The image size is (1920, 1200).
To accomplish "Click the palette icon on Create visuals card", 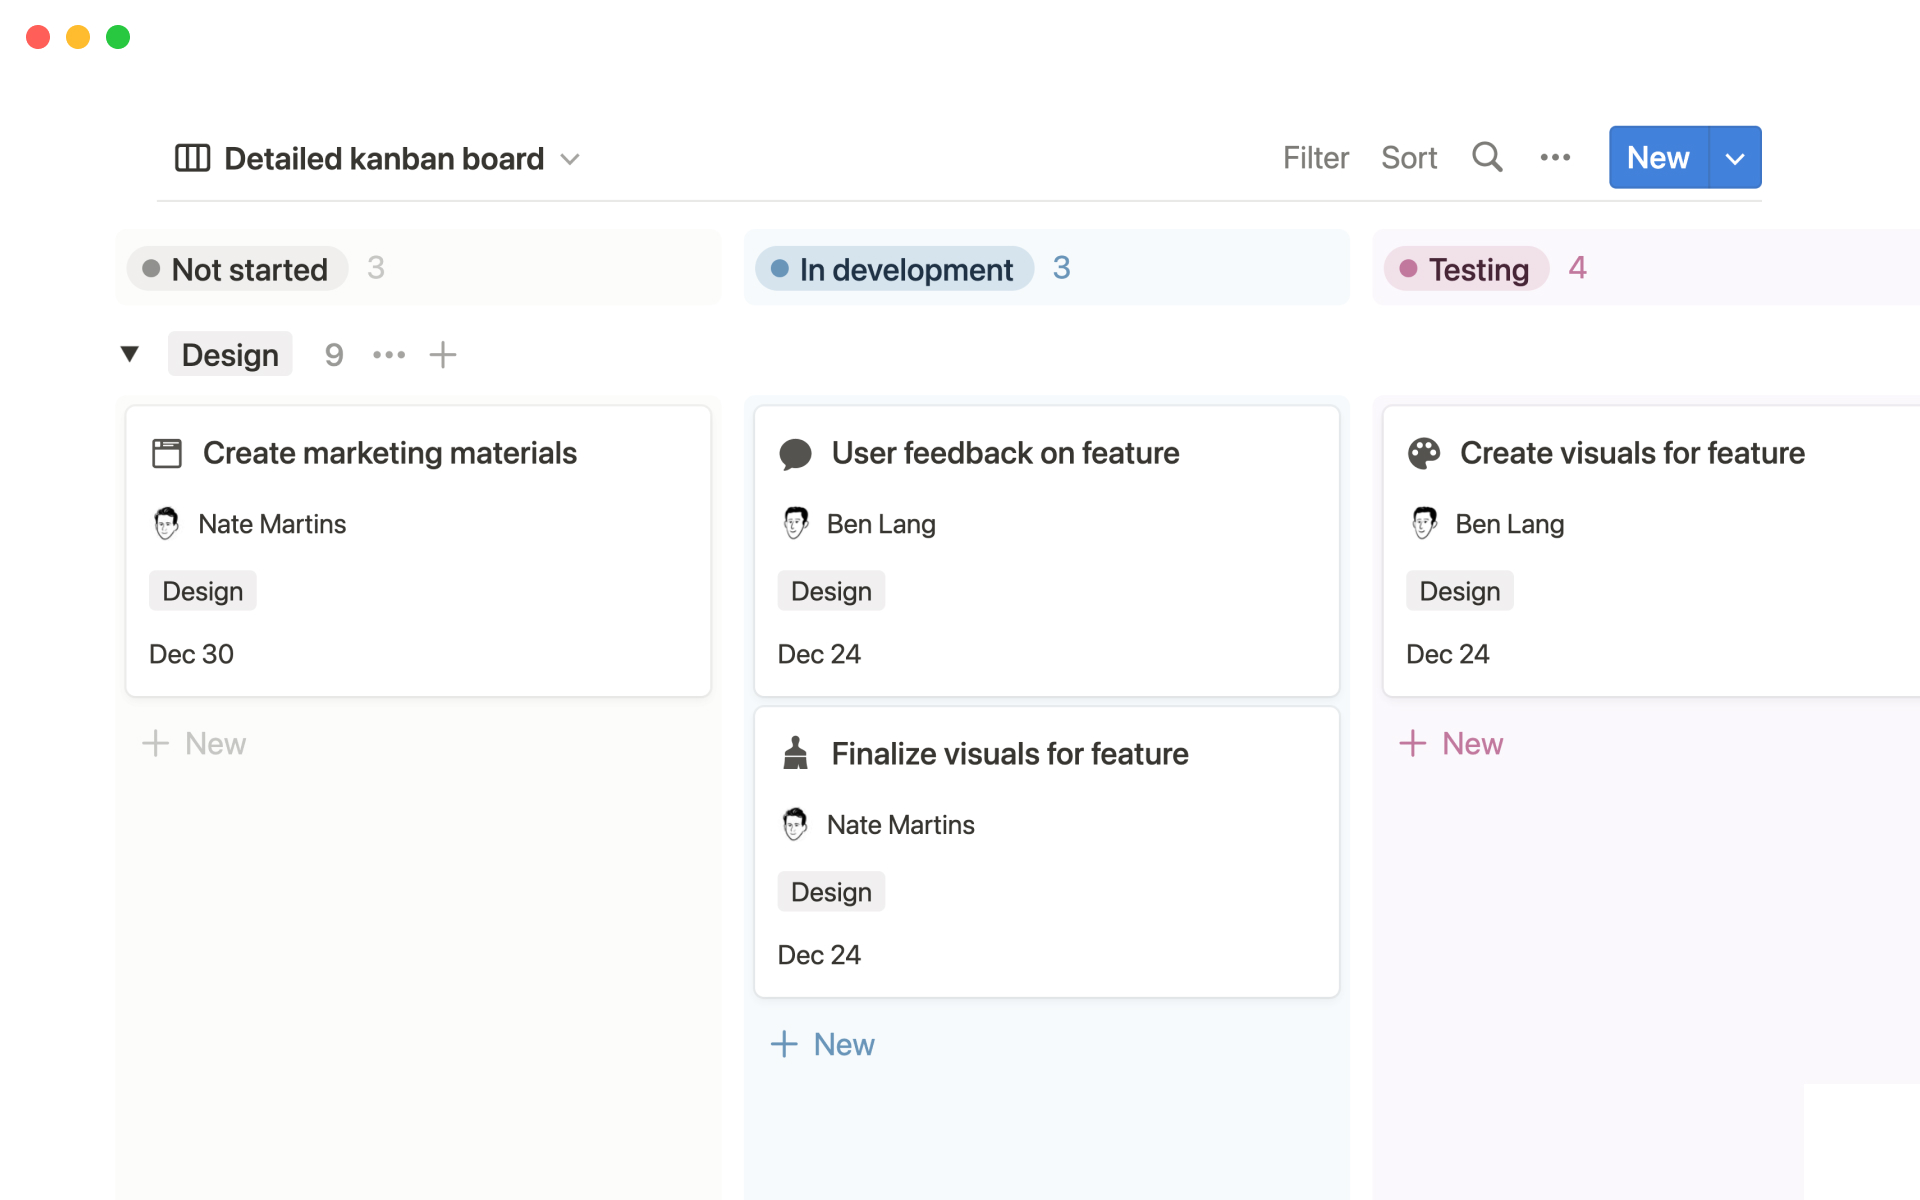I will (1424, 454).
